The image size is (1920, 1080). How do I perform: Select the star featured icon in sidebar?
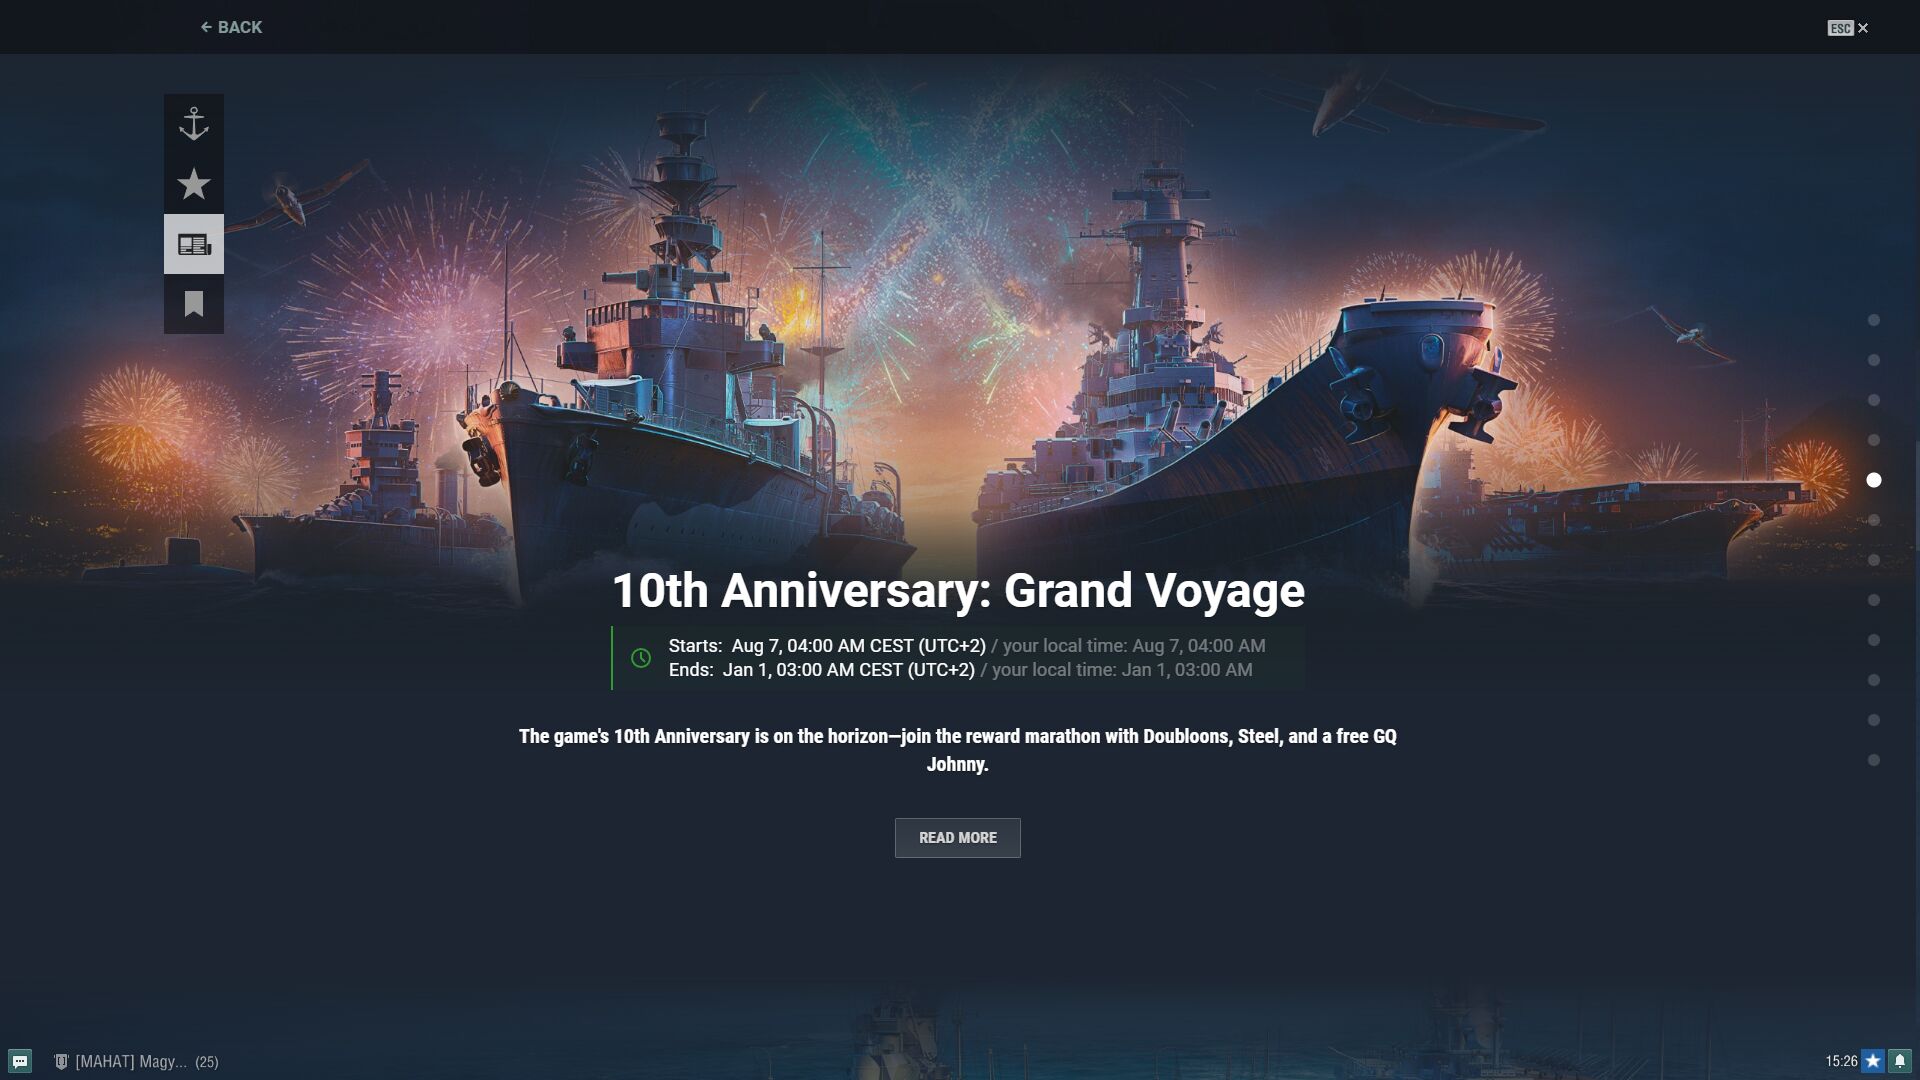pyautogui.click(x=194, y=184)
